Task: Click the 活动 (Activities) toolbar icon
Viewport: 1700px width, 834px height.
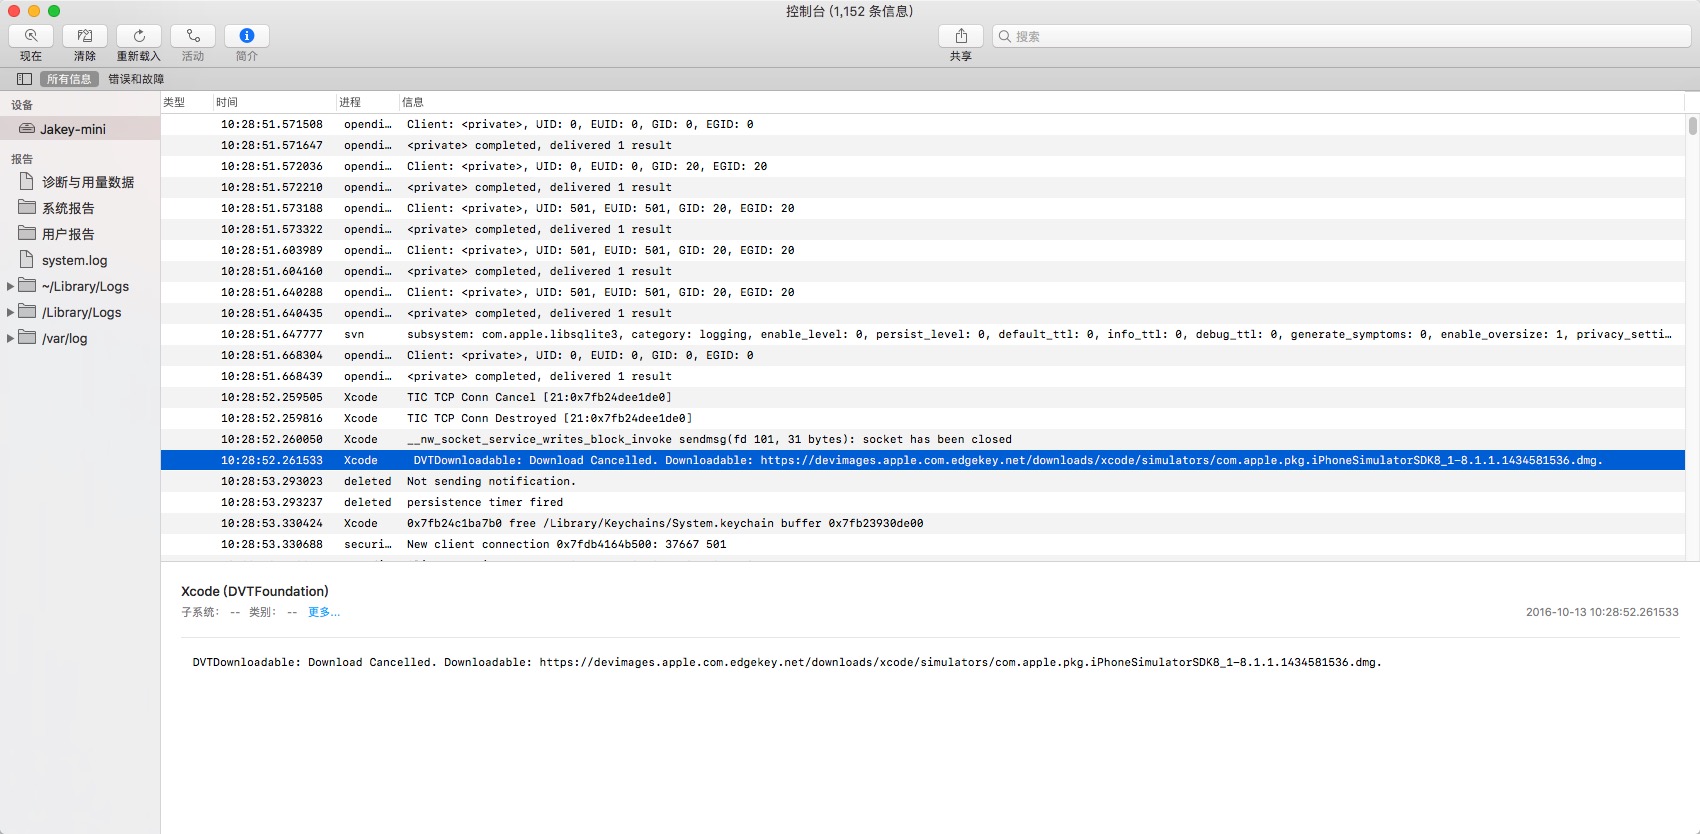Action: [193, 36]
